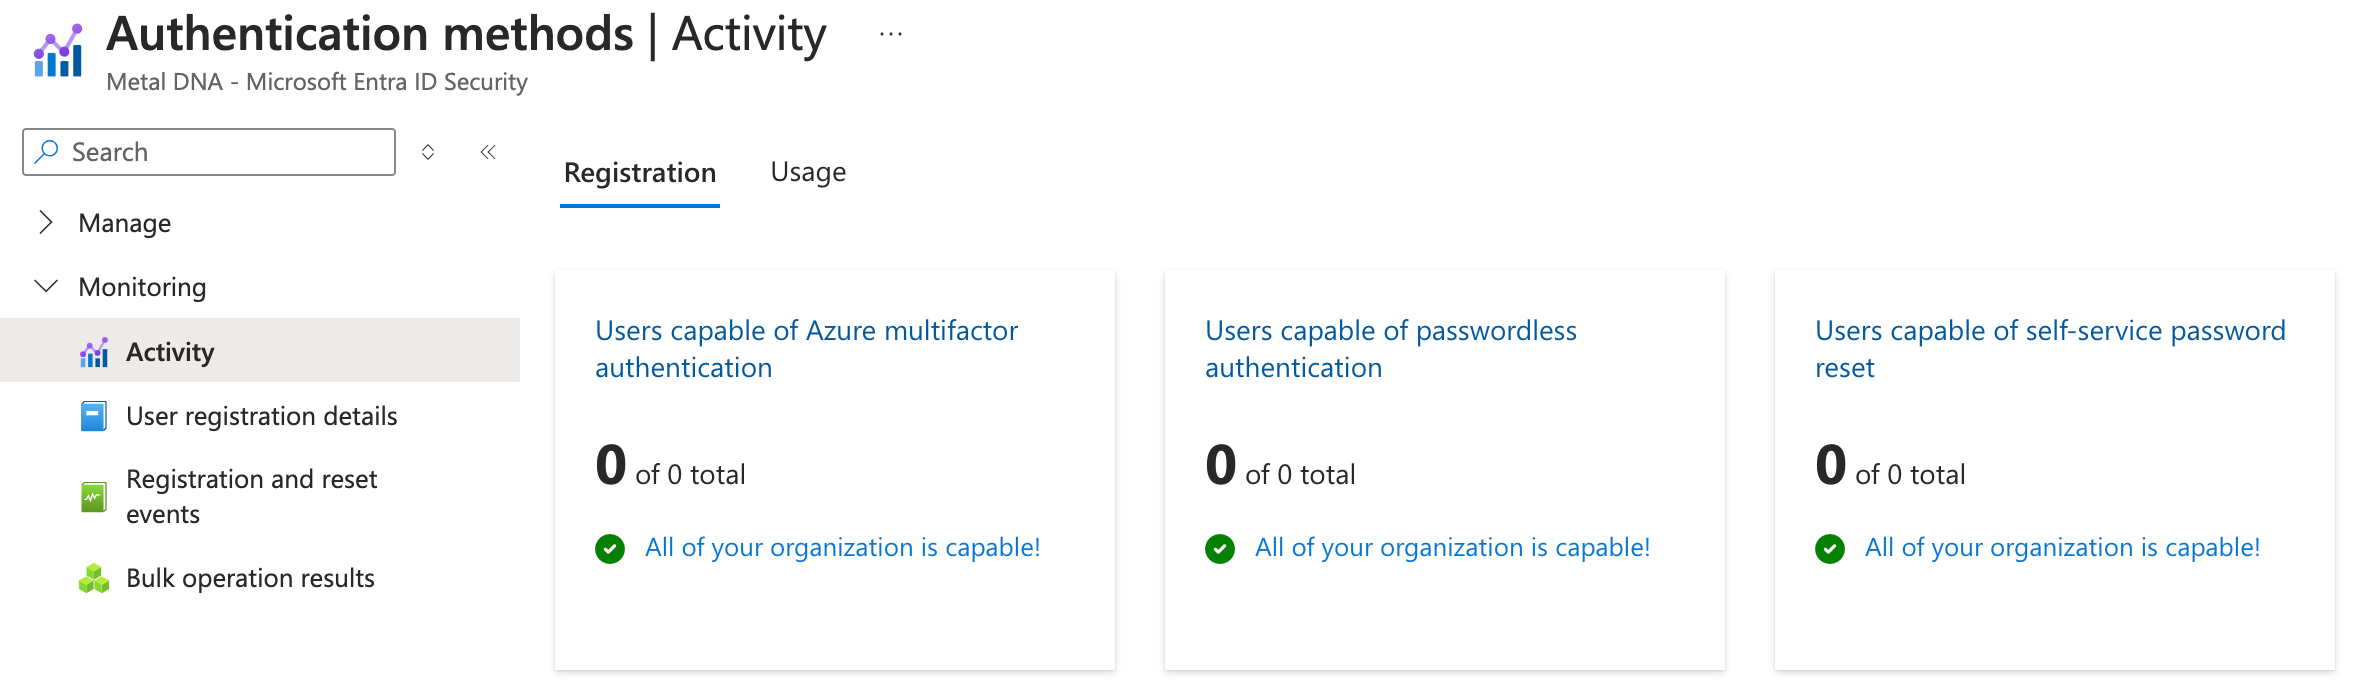Click the Registration and reset events icon
Viewport: 2358px width, 690px height.
coord(94,497)
